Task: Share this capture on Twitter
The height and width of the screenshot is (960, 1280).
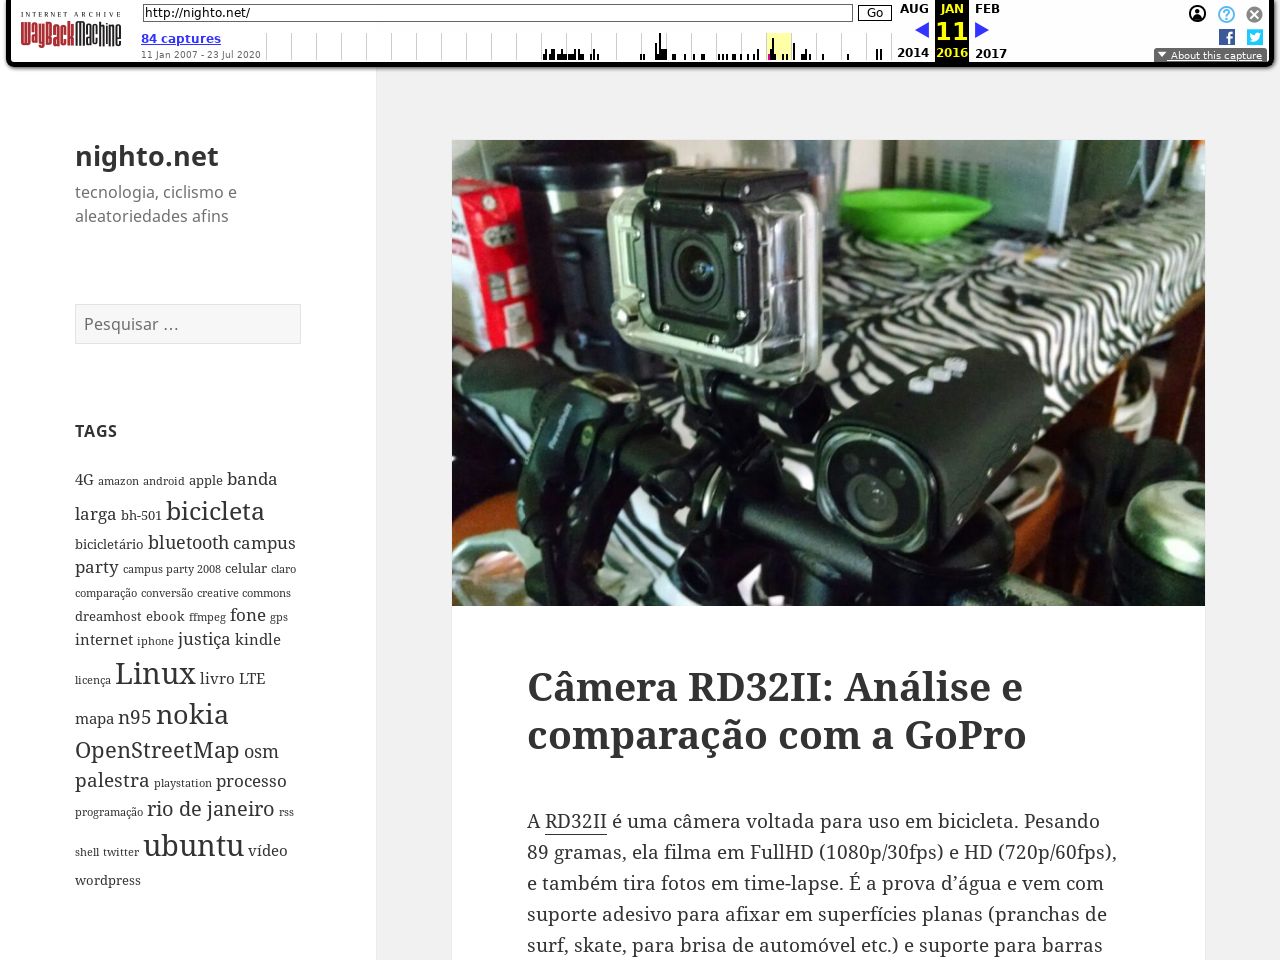Action: (1254, 37)
